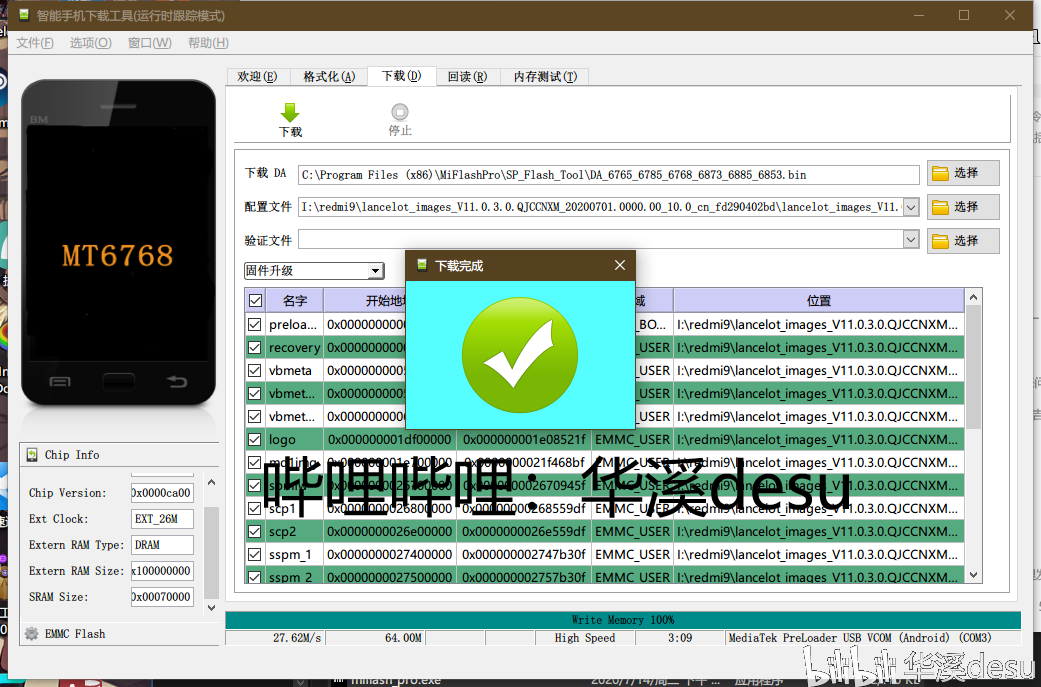
Task: Switch to the Readback tab
Action: click(467, 77)
